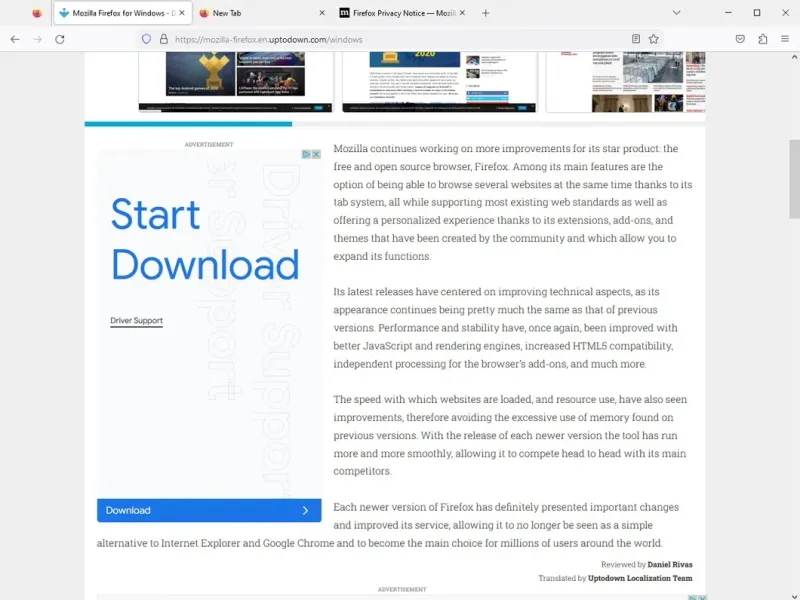Viewport: 800px width, 600px height.
Task: Switch to Firefox Privacy Notice tab
Action: [403, 13]
